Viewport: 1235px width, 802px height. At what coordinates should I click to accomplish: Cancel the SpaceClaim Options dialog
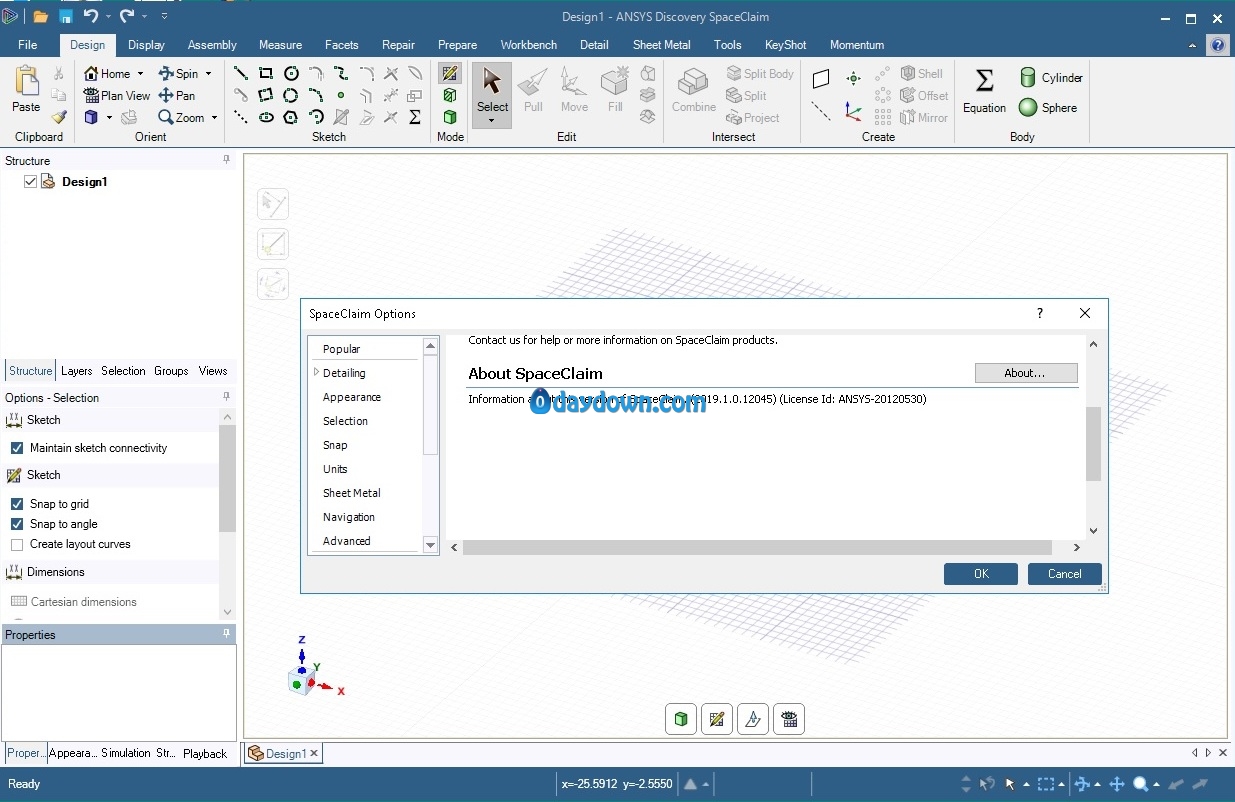click(1065, 574)
